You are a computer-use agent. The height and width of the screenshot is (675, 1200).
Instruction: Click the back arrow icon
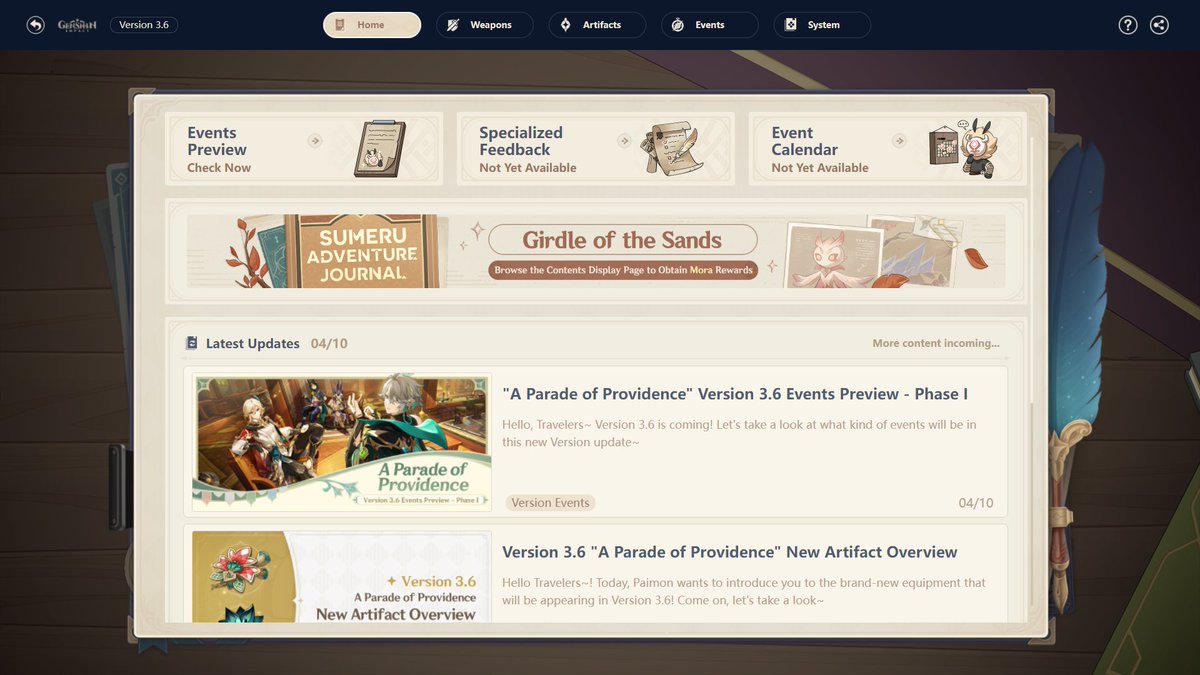(x=36, y=25)
